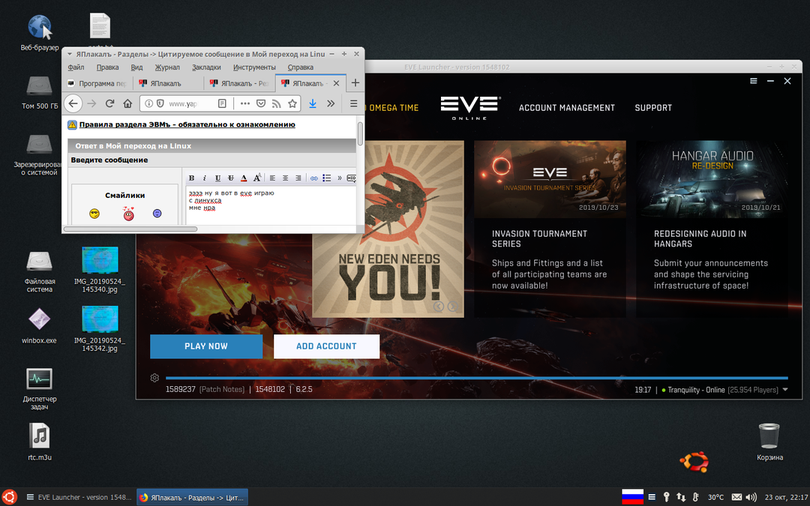Open a new Firefox tab with plus
This screenshot has height=506, width=810.
[355, 83]
